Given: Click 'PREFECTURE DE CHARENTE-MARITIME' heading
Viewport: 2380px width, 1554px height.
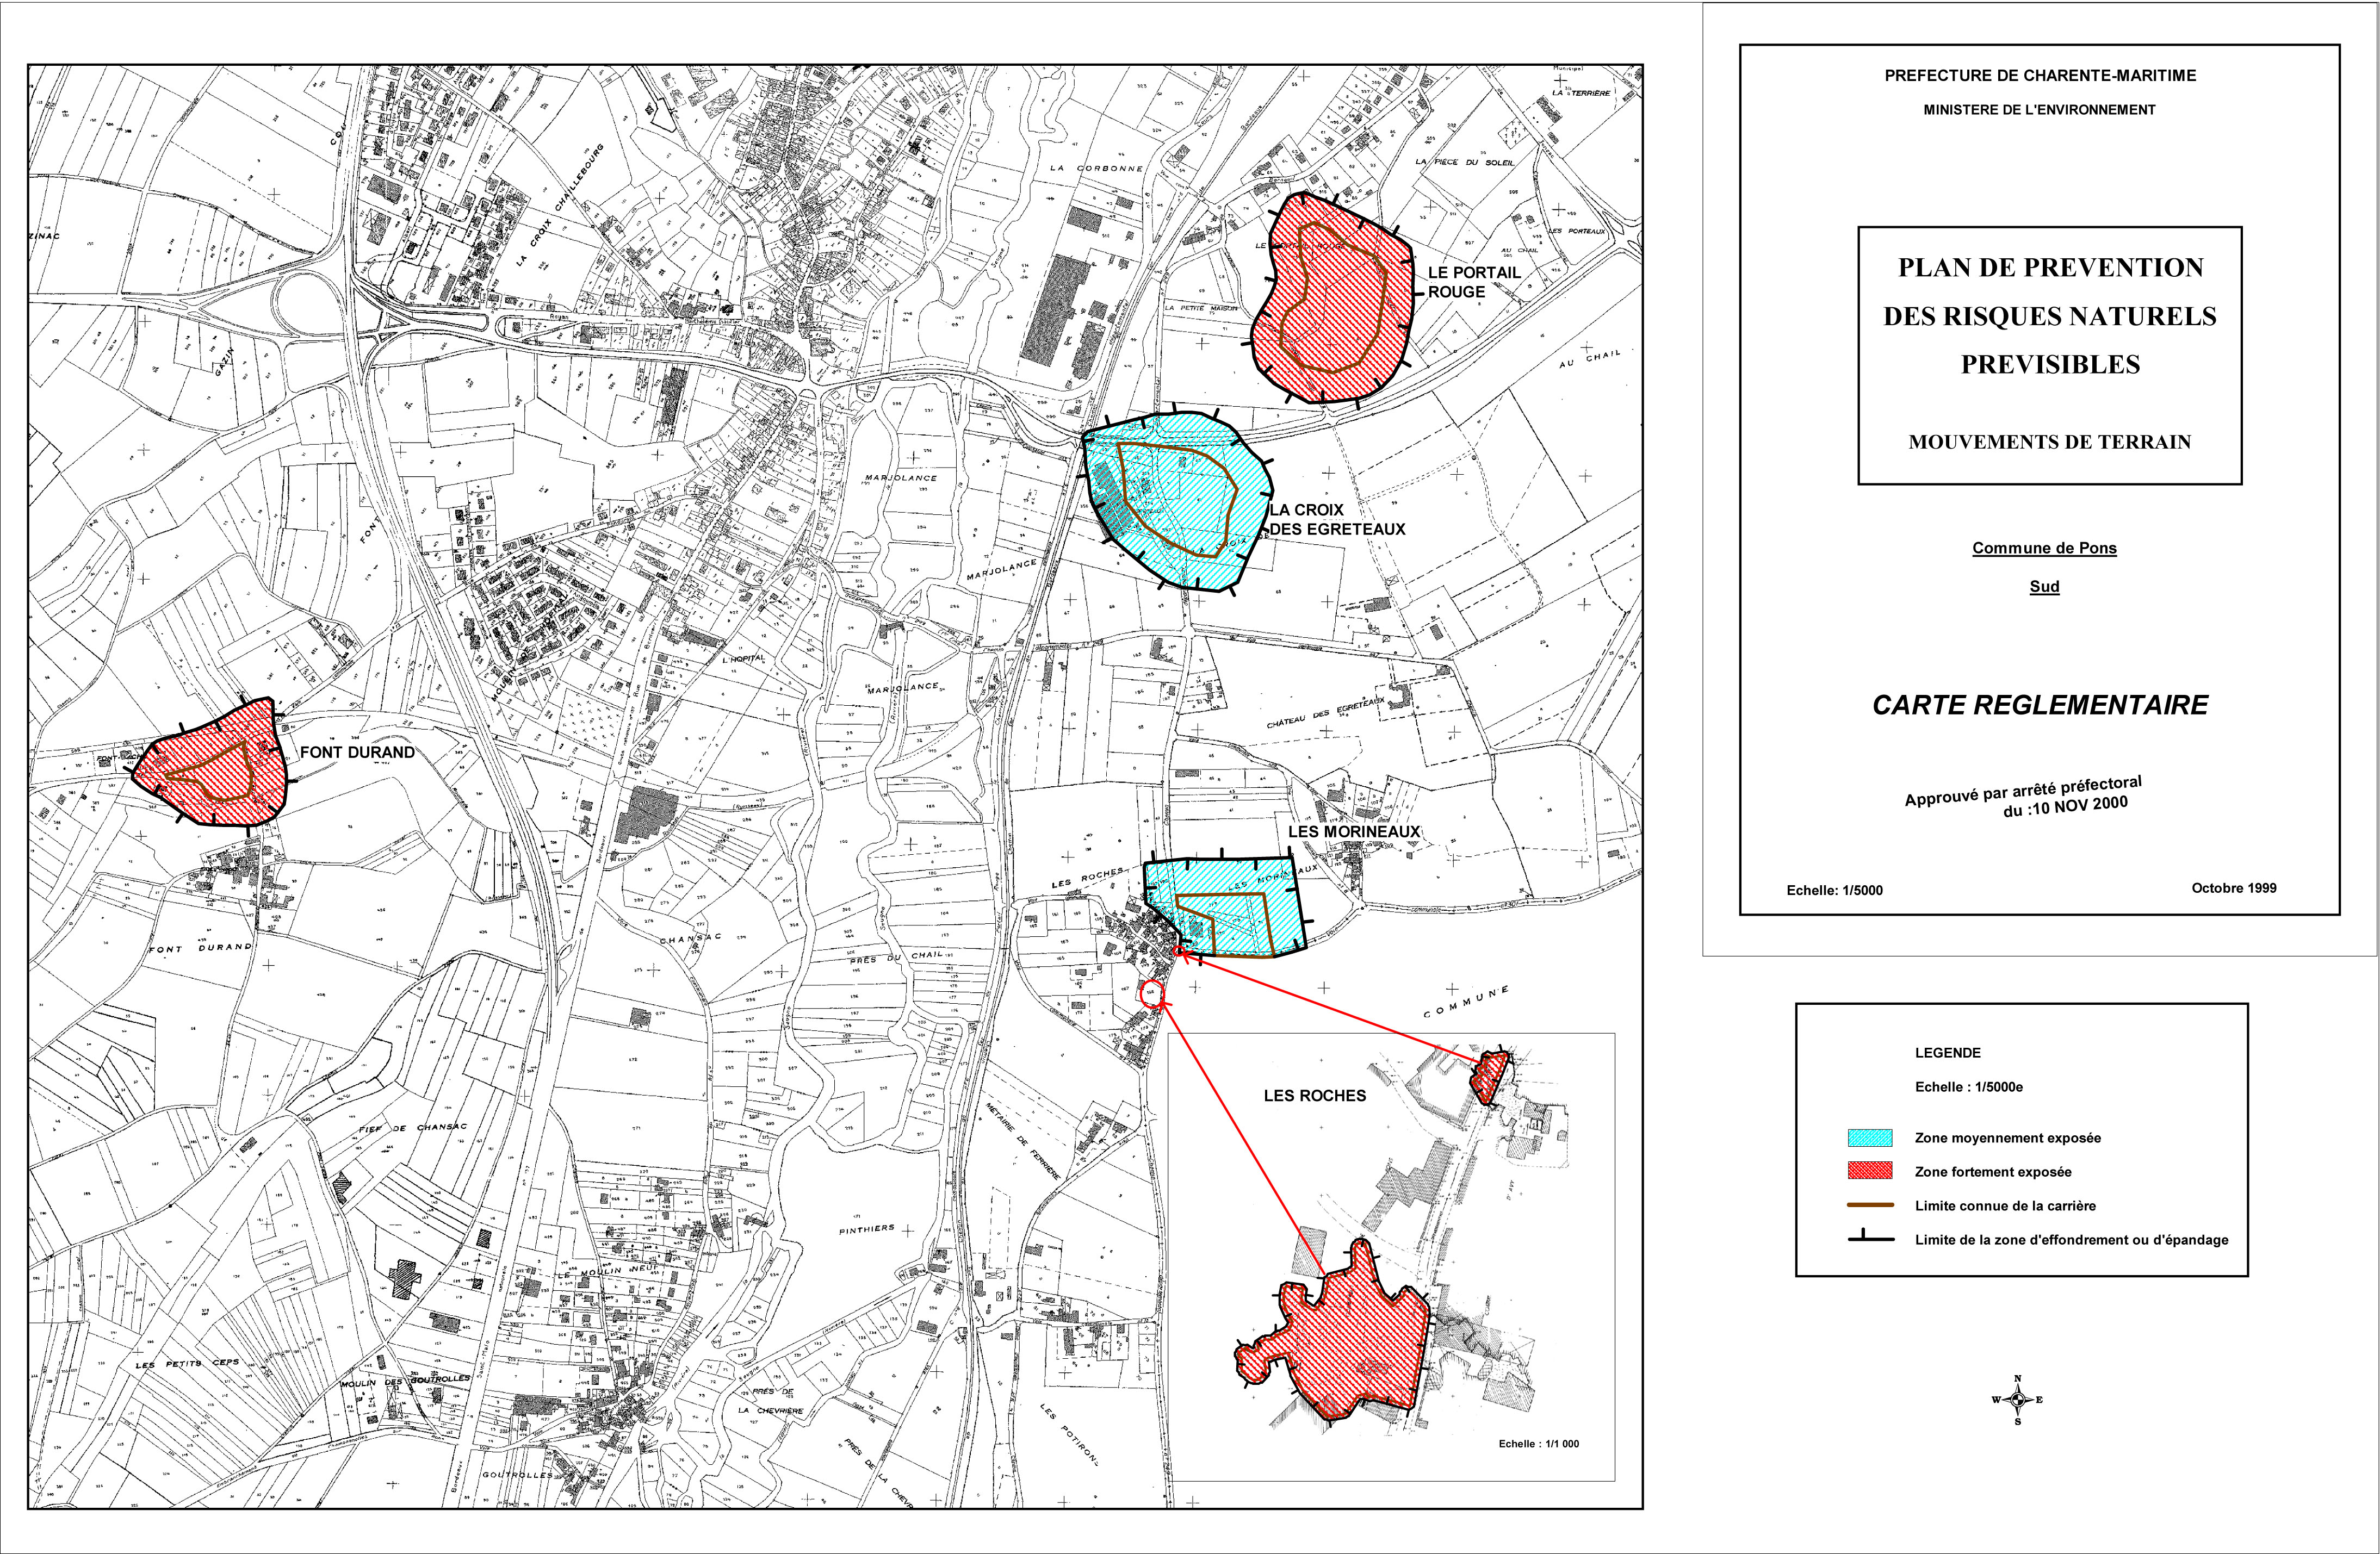Looking at the screenshot, I should coord(2040,76).
